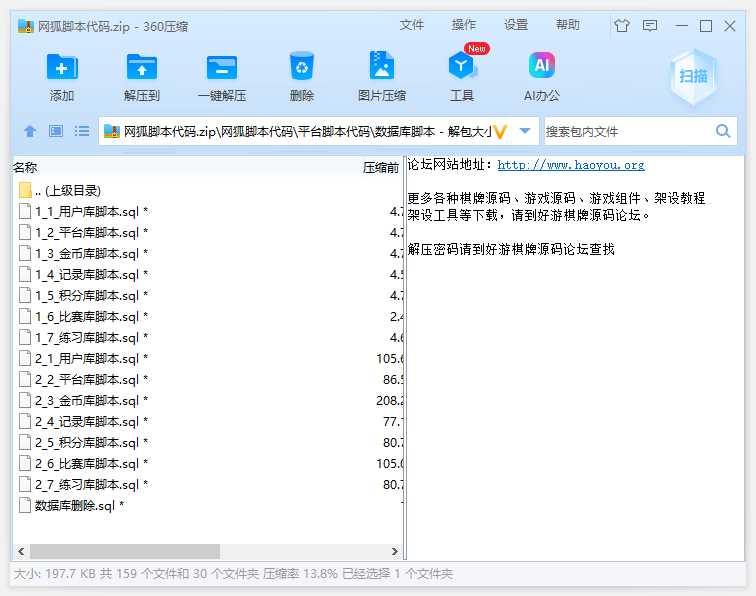This screenshot has height=596, width=756.
Task: Click the 扫描 (Scan) hexagon button
Action: (x=693, y=77)
